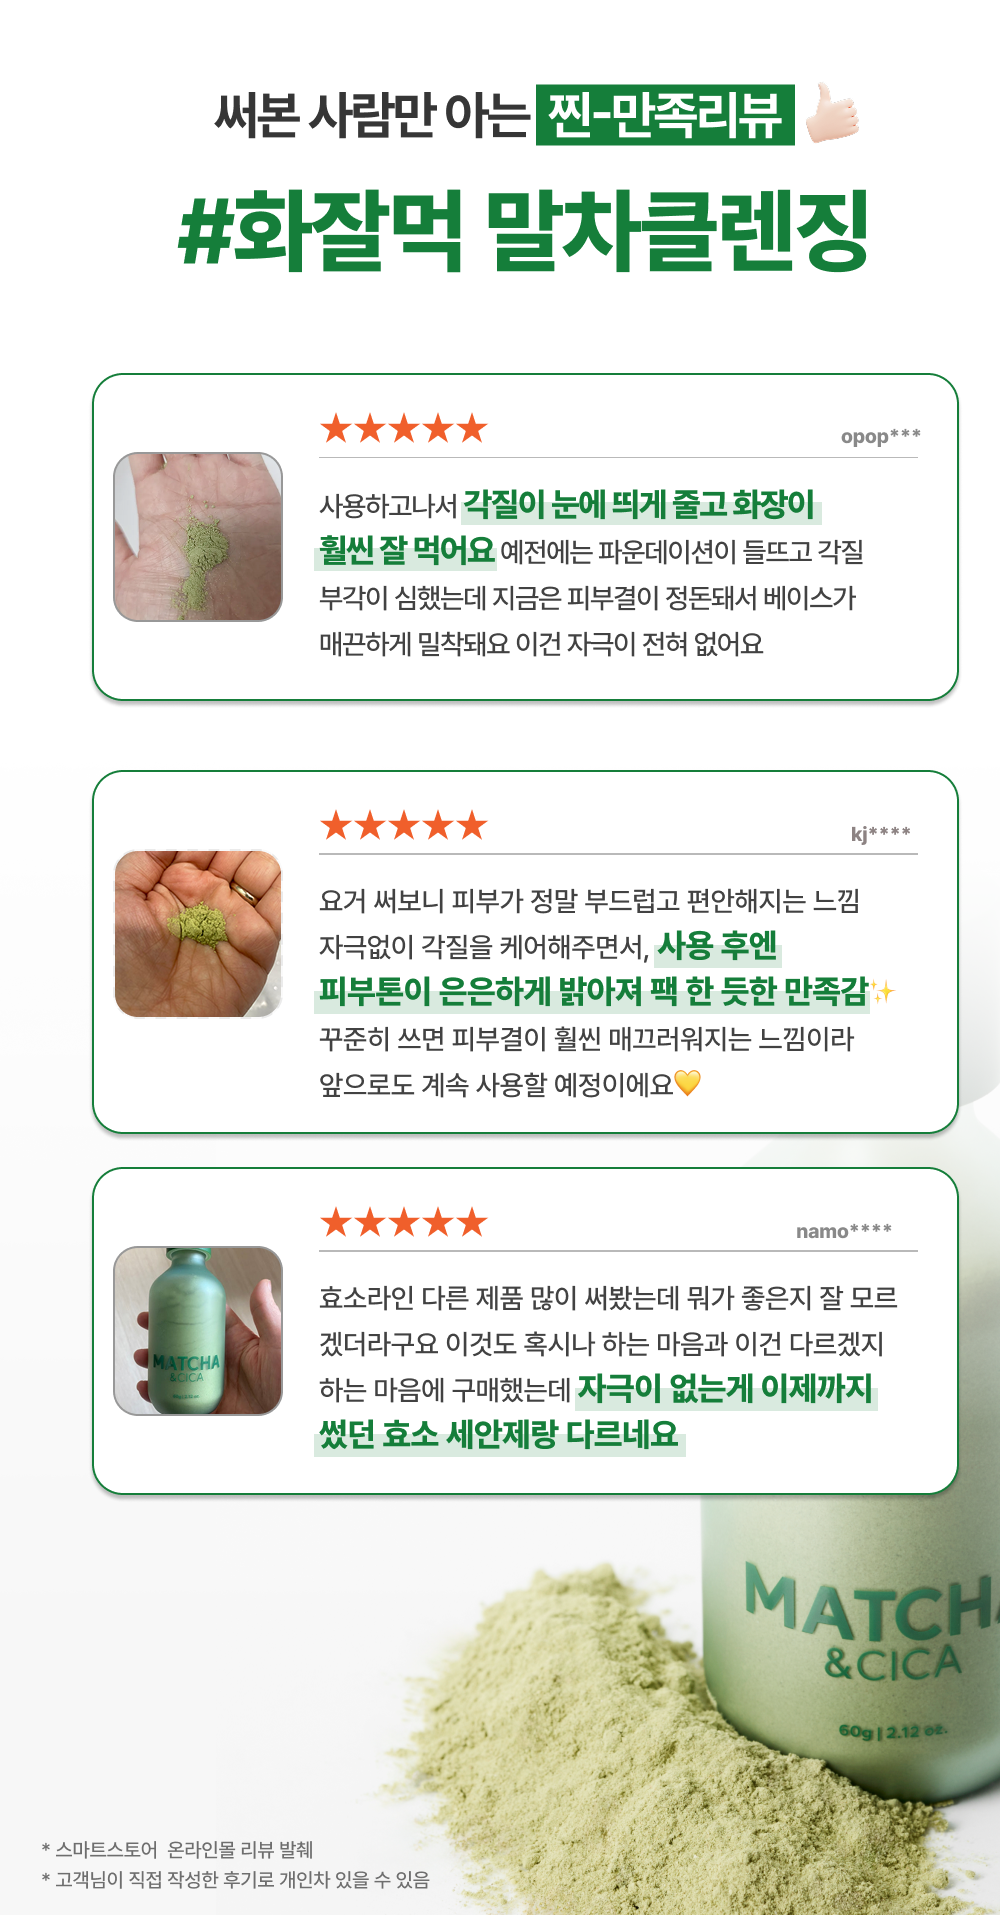Click the first review's five-star rating
1000x1915 pixels.
[403, 429]
